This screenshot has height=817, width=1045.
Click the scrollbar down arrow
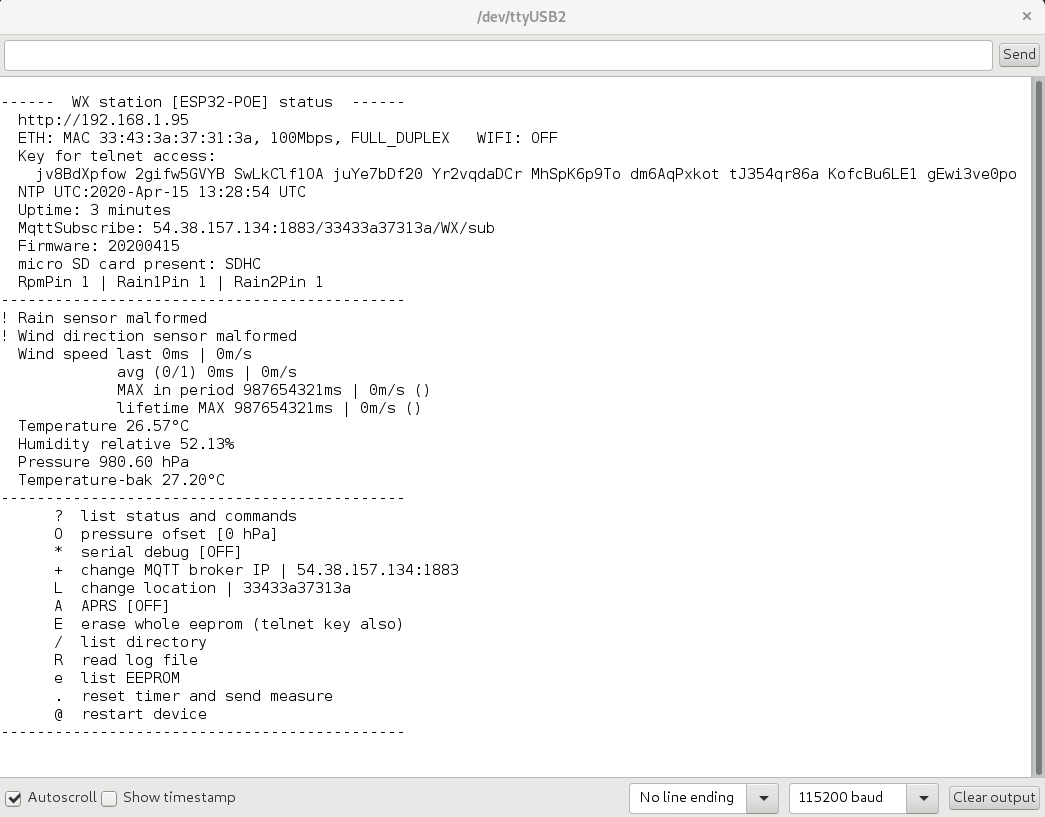1038,769
